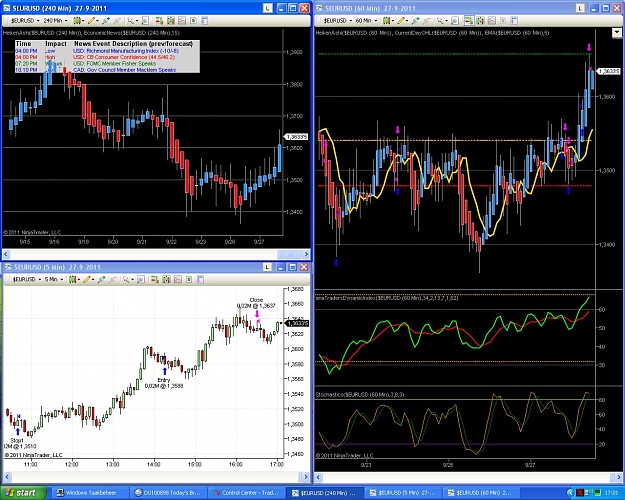Viewport: 625px width, 500px height.
Task: Select the Richmond Manufacturing Index news row
Action: 107,51
